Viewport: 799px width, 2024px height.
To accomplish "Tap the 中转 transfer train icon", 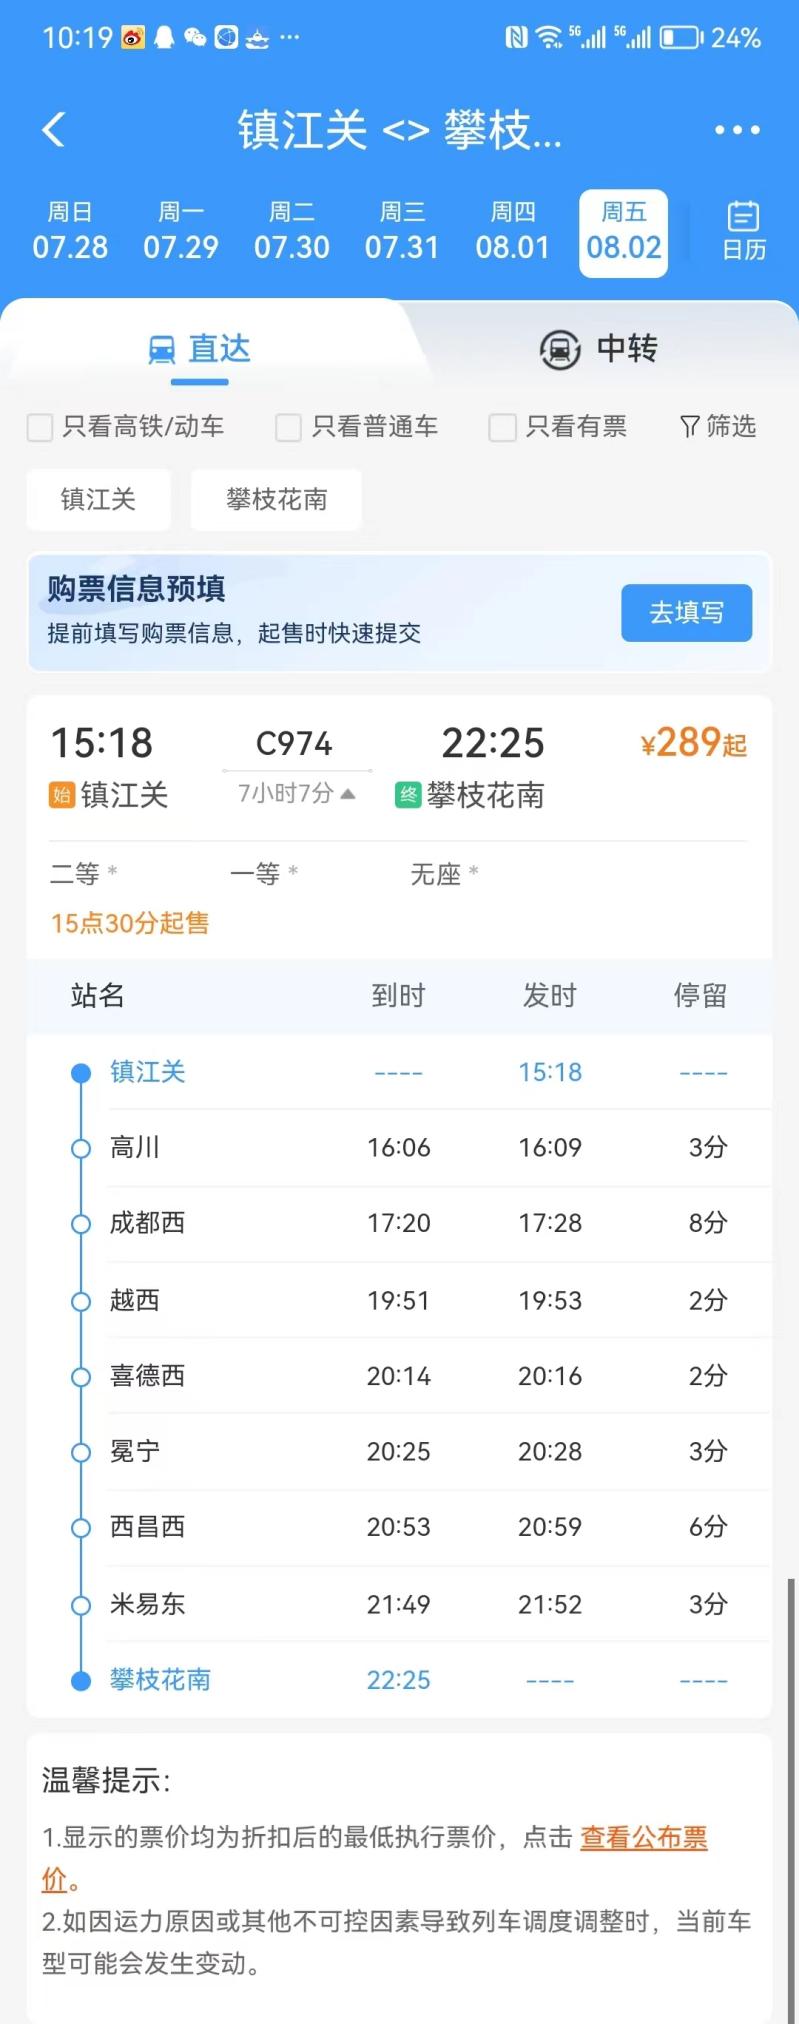I will pos(560,350).
